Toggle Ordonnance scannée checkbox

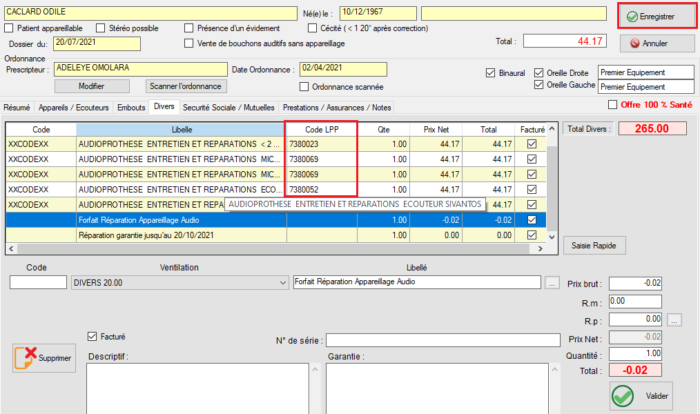[304, 87]
